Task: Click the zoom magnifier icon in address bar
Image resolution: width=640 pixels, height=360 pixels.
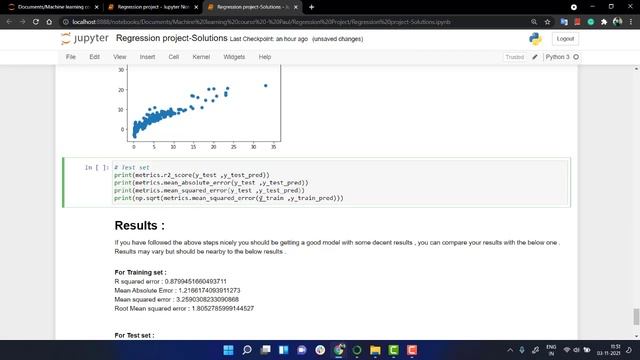Action: coord(534,22)
